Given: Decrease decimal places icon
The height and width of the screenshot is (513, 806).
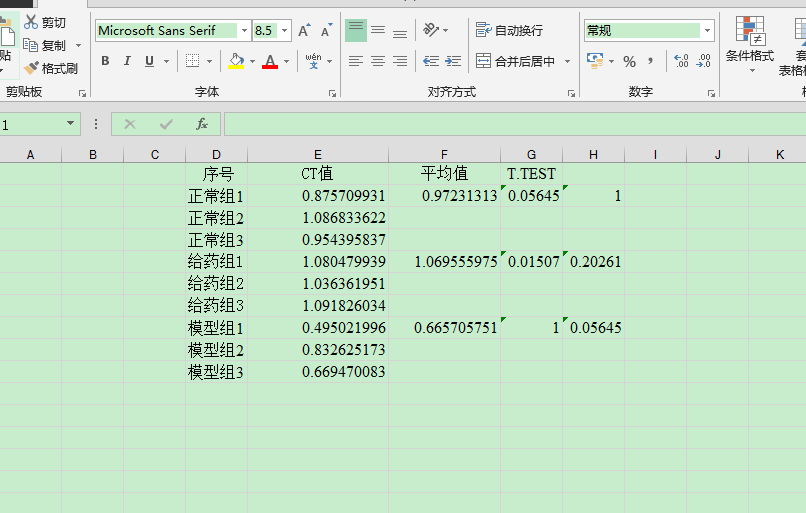Looking at the screenshot, I should (x=703, y=61).
